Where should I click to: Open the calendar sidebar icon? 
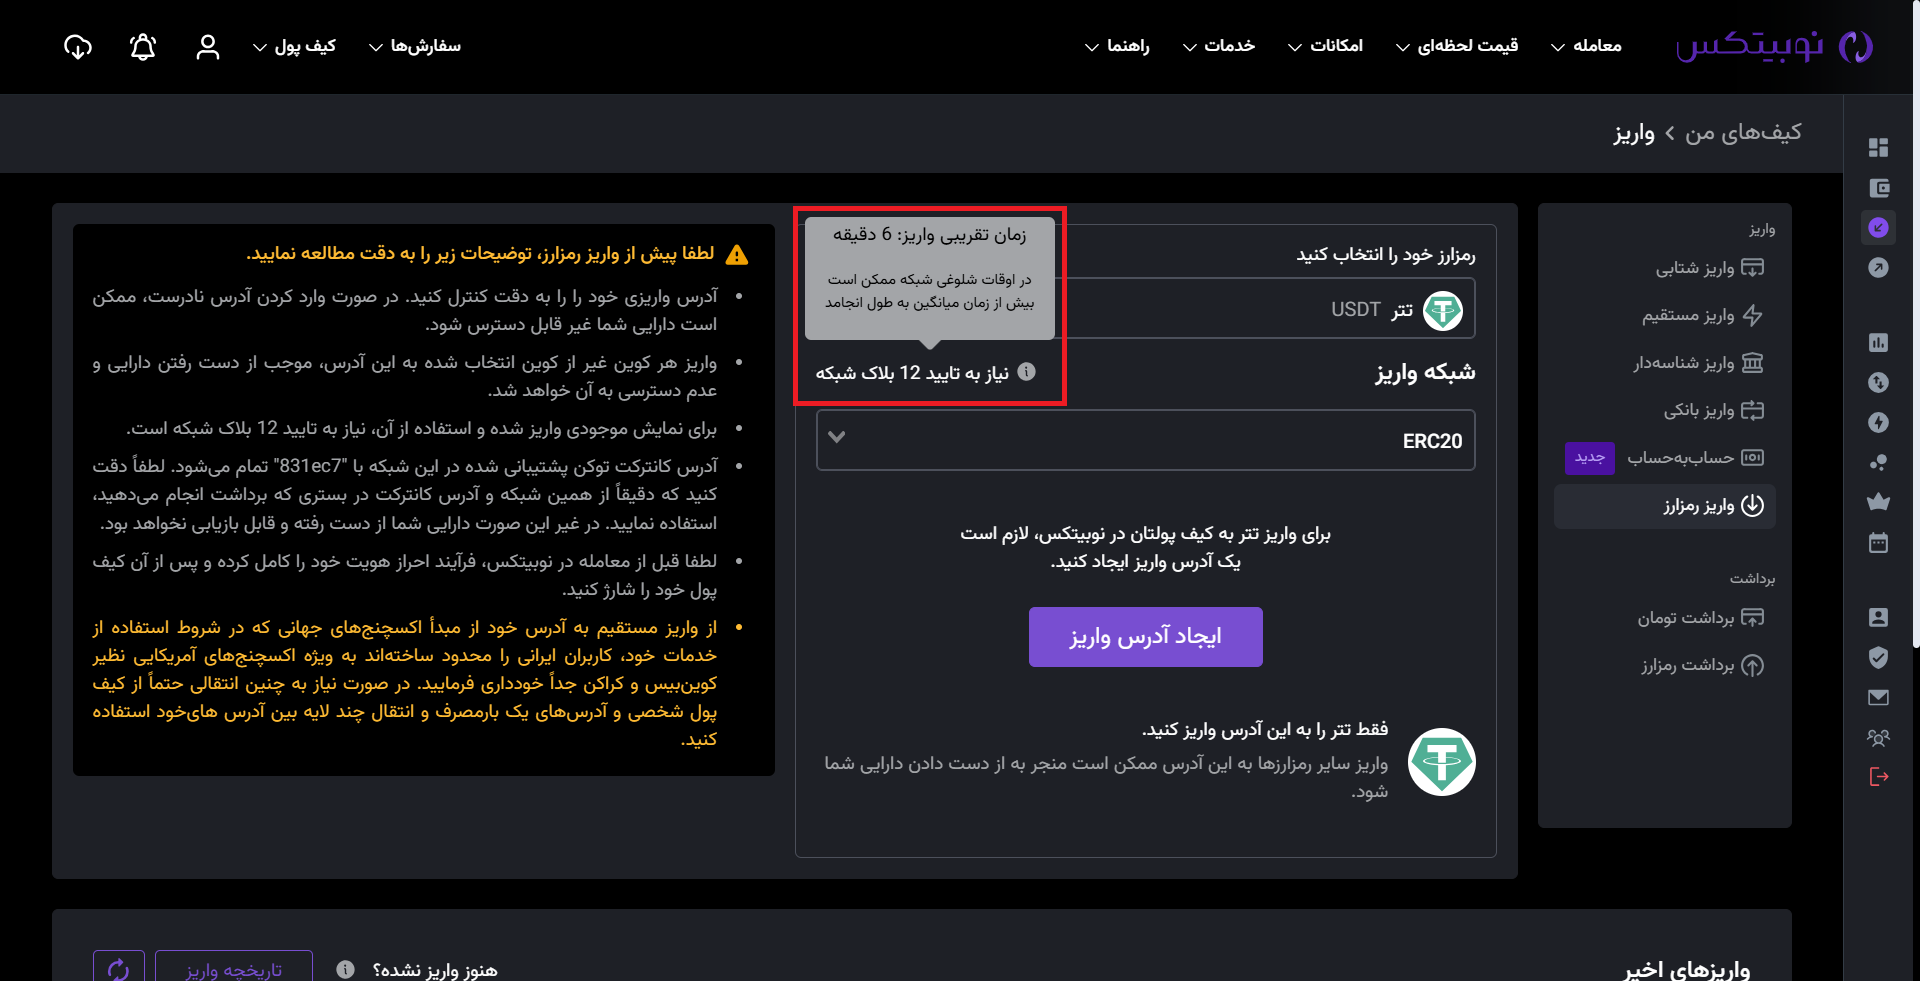tap(1878, 542)
